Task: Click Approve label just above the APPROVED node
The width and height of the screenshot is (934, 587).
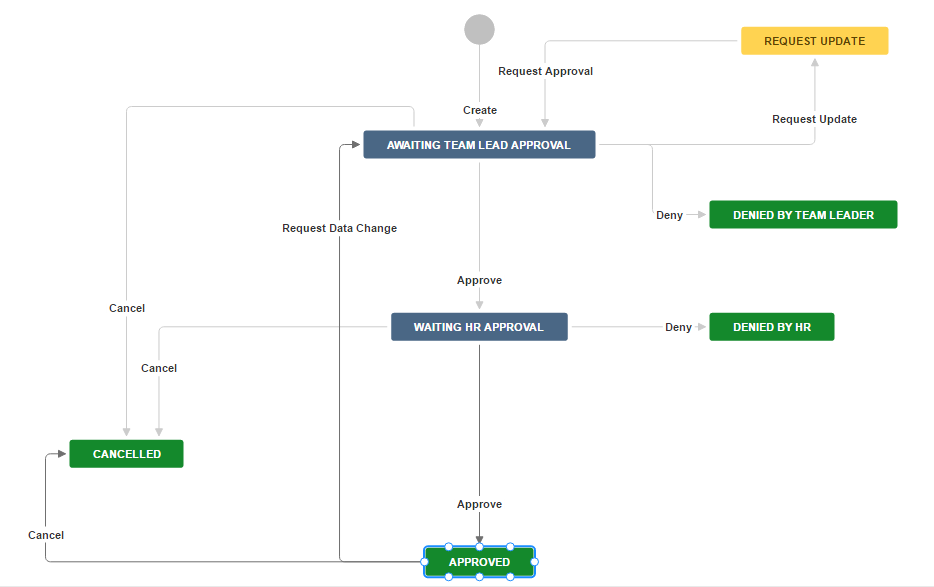Action: pyautogui.click(x=479, y=504)
